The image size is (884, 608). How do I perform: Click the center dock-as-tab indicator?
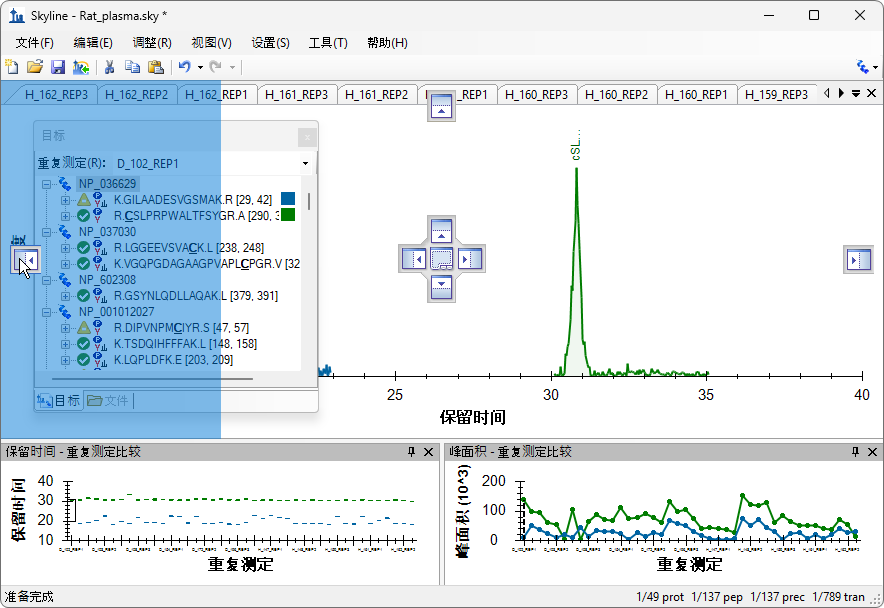(x=441, y=259)
